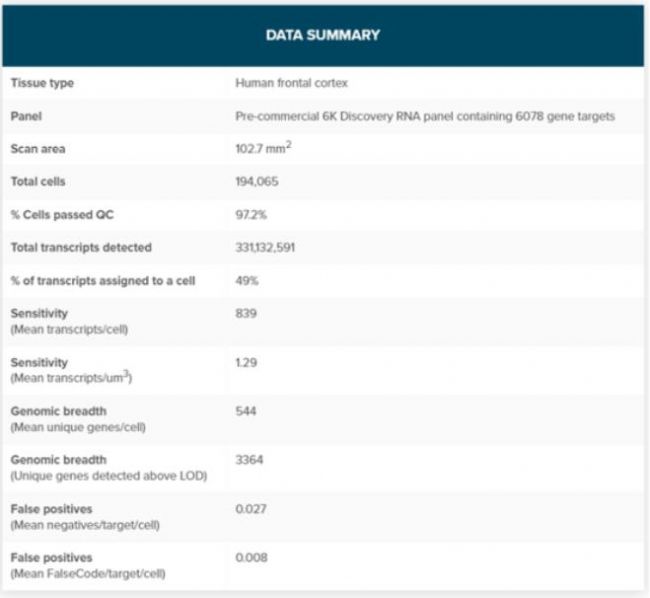Click the 839 mean transcripts per cell value
Image resolution: width=650 pixels, height=598 pixels.
[x=246, y=313]
